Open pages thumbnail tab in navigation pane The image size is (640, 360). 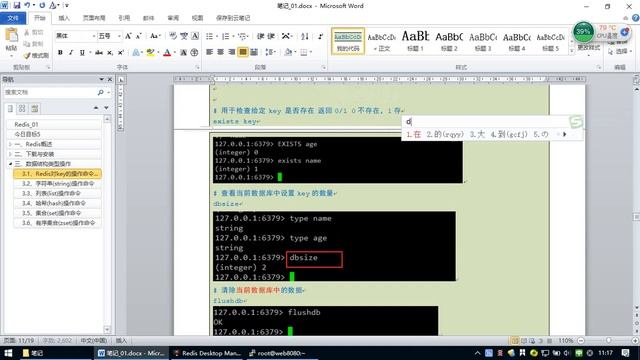pos(22,108)
